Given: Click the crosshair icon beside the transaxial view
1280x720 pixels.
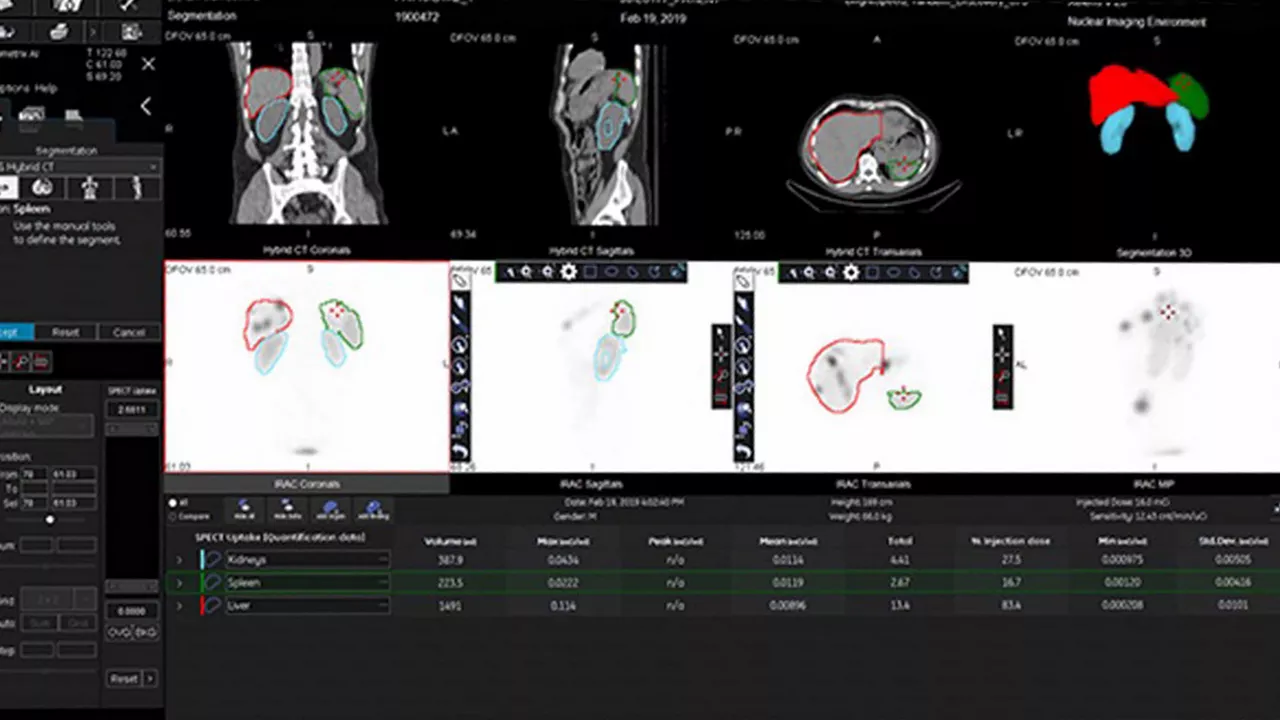Looking at the screenshot, I should pyautogui.click(x=1003, y=354).
